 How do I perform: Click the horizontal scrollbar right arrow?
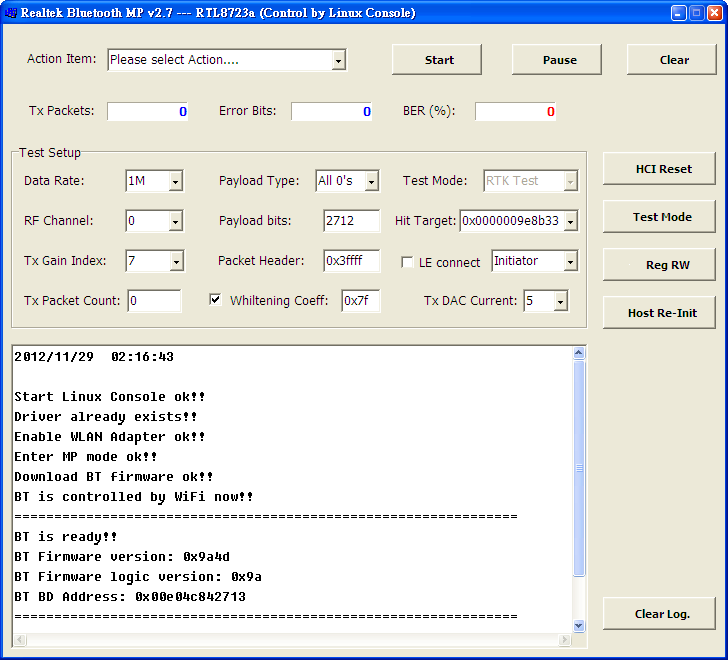tap(564, 640)
